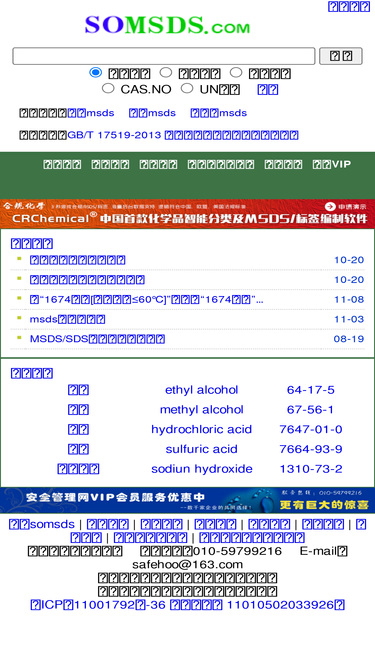The height and width of the screenshot is (667, 375).
Task: Click CAS number 1310-73-2
Action: [311, 469]
